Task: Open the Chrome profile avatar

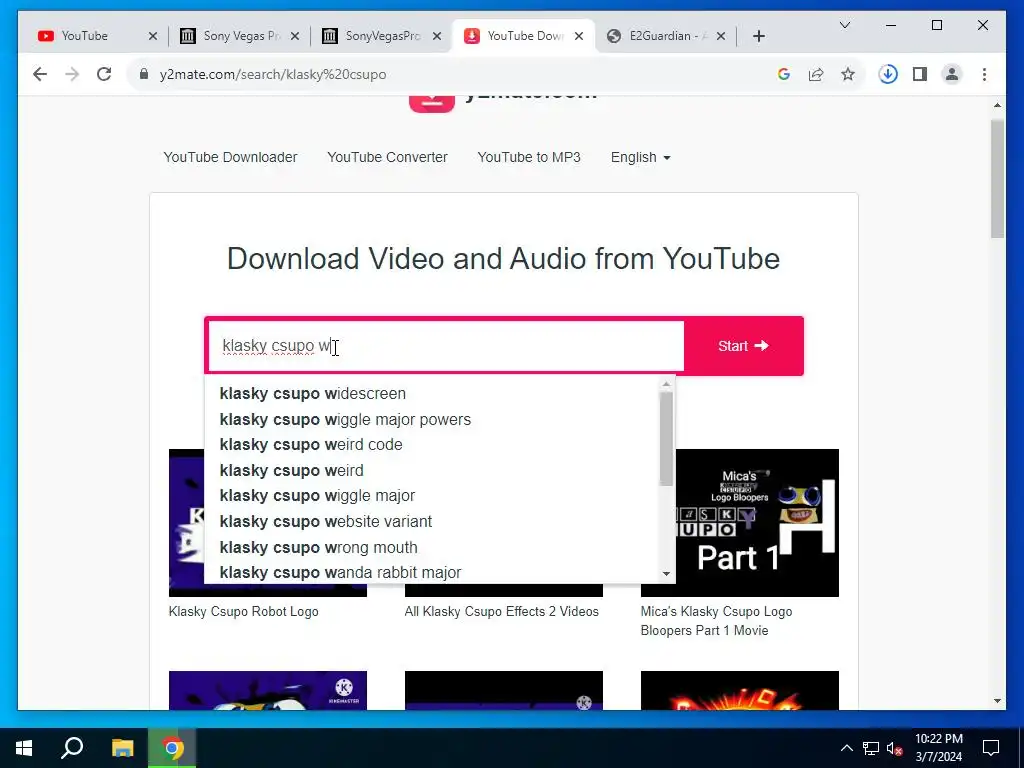Action: pos(952,74)
